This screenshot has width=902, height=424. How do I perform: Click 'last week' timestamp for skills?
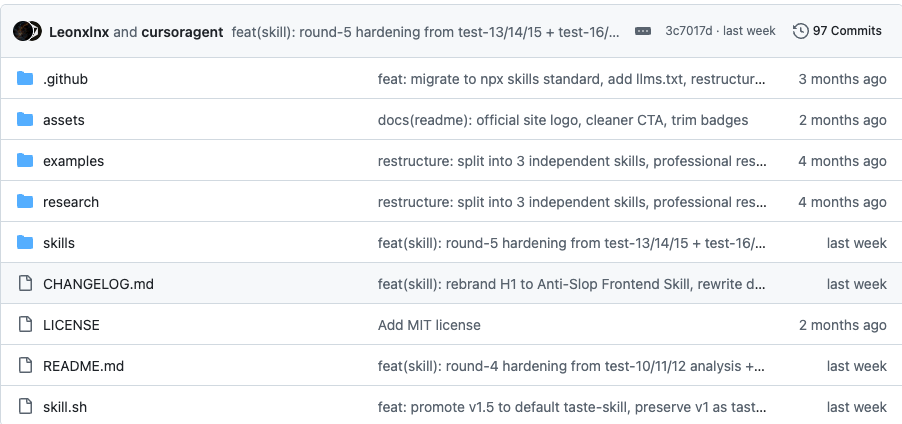(857, 243)
